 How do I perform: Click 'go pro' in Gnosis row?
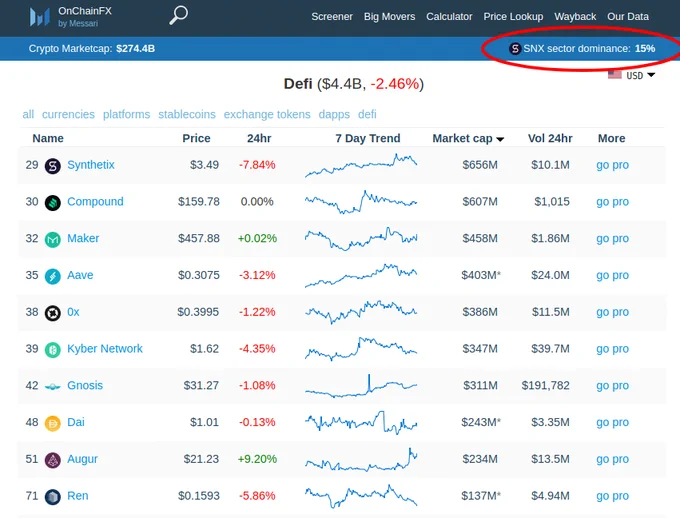pyautogui.click(x=612, y=385)
